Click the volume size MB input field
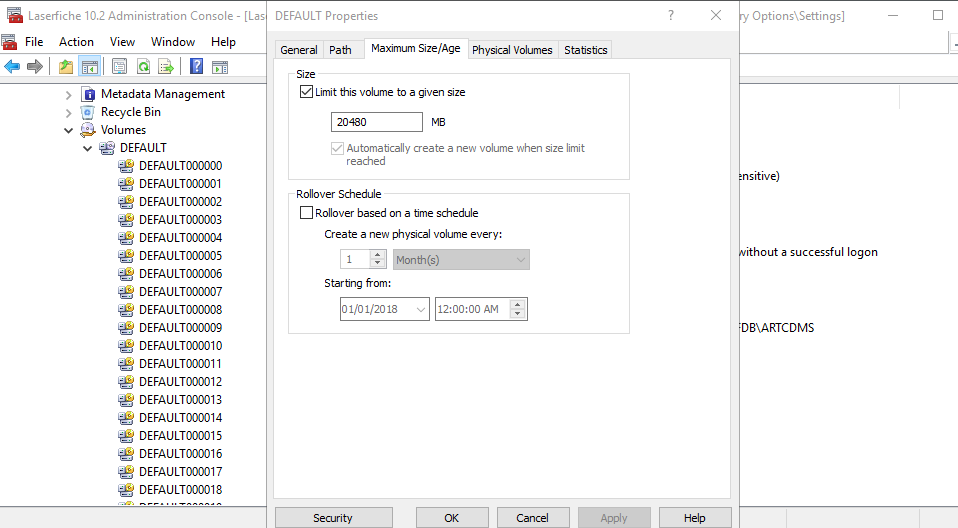958x528 pixels. (x=376, y=122)
